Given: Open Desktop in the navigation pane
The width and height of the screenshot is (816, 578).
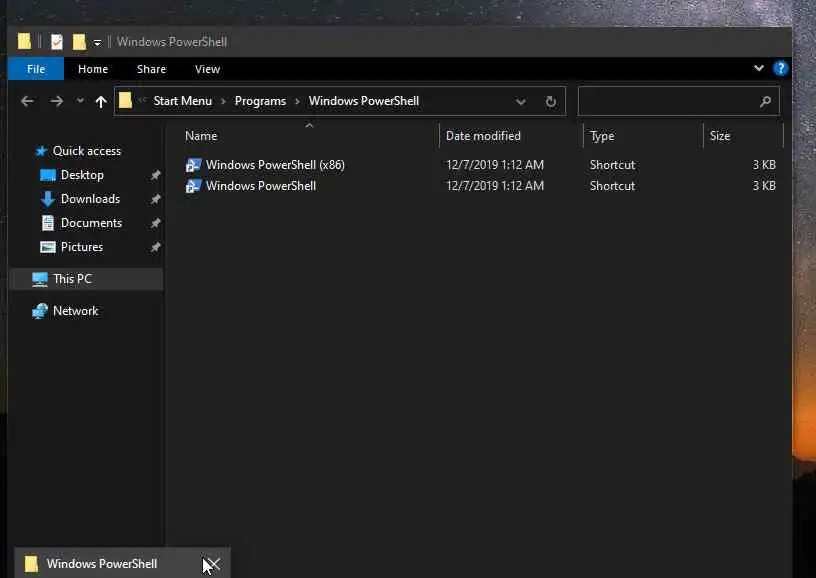Looking at the screenshot, I should click(x=82, y=175).
